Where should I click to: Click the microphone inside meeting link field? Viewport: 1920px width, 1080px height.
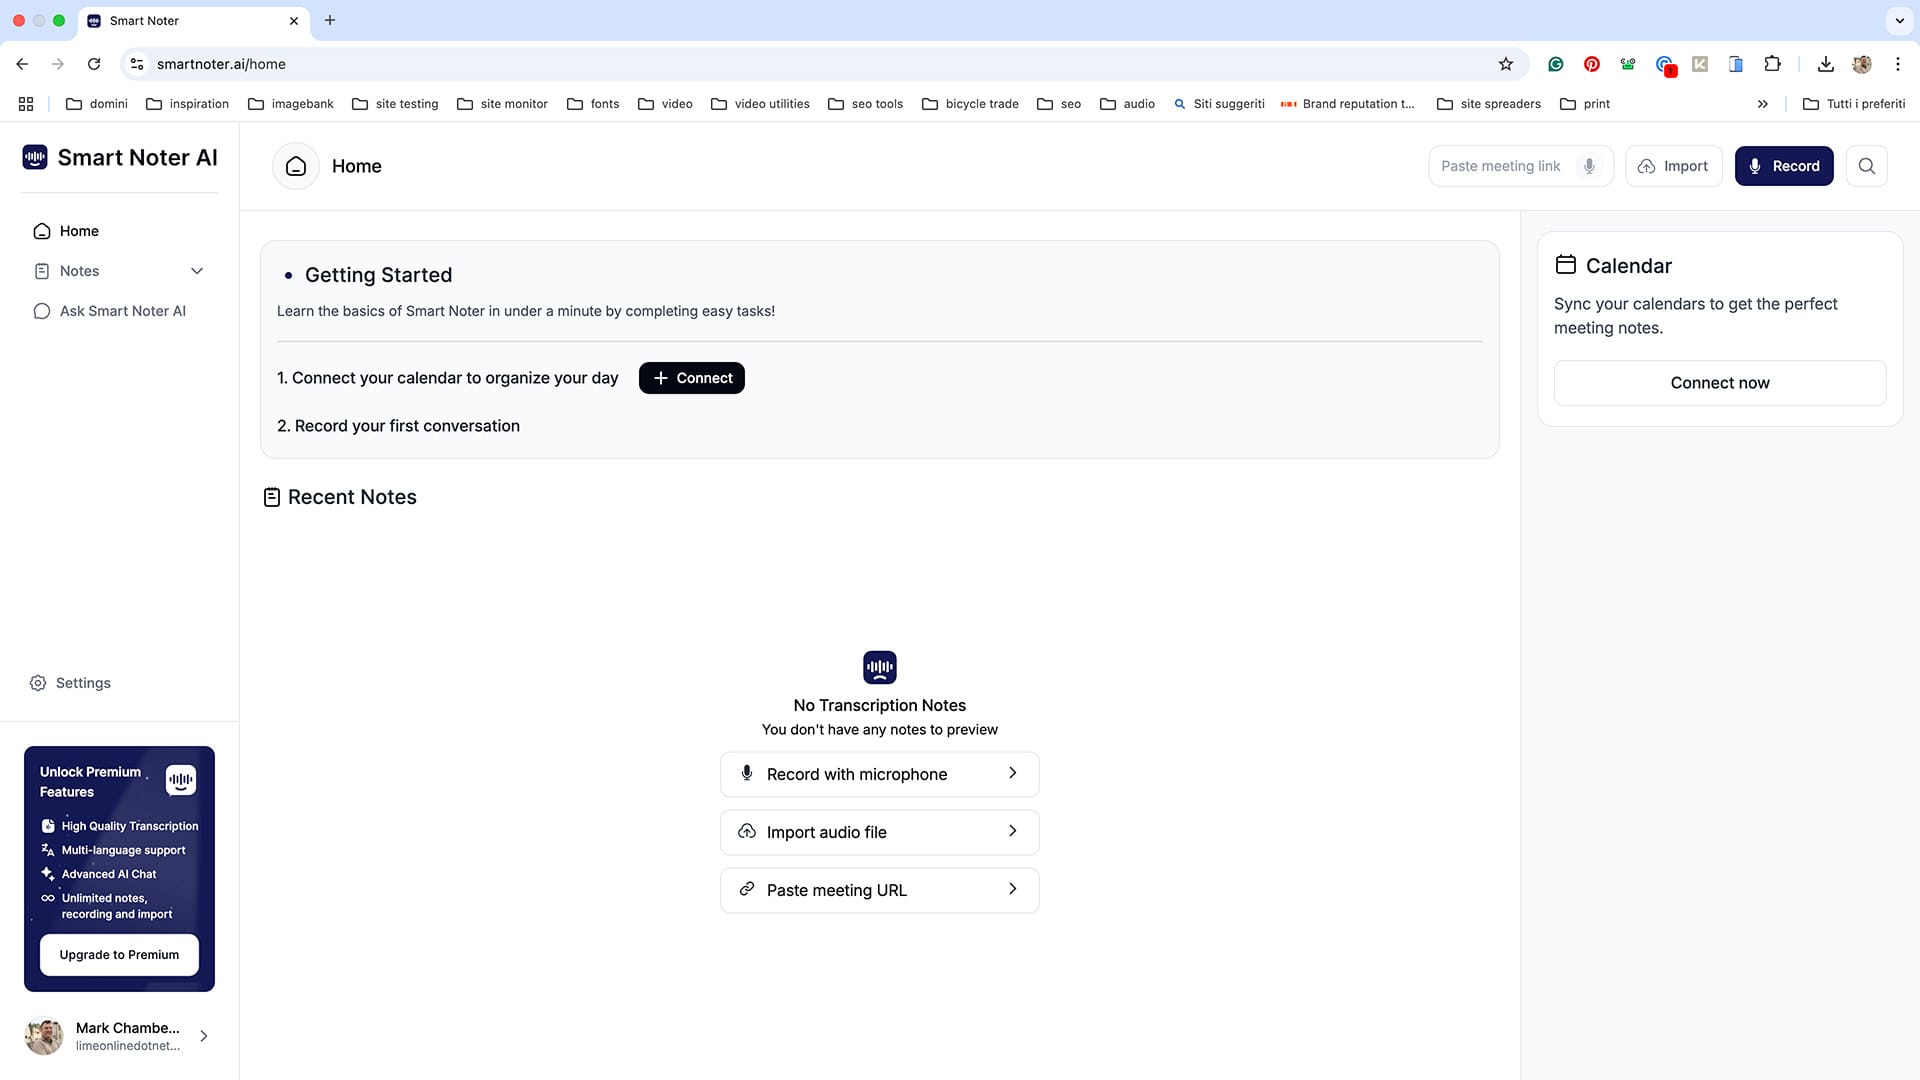(x=1589, y=166)
